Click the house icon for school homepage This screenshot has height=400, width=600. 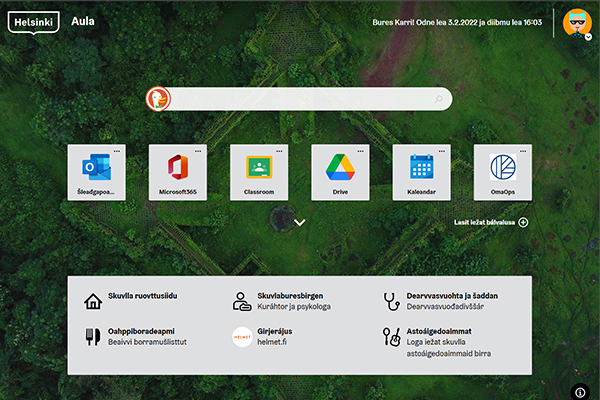coord(93,301)
